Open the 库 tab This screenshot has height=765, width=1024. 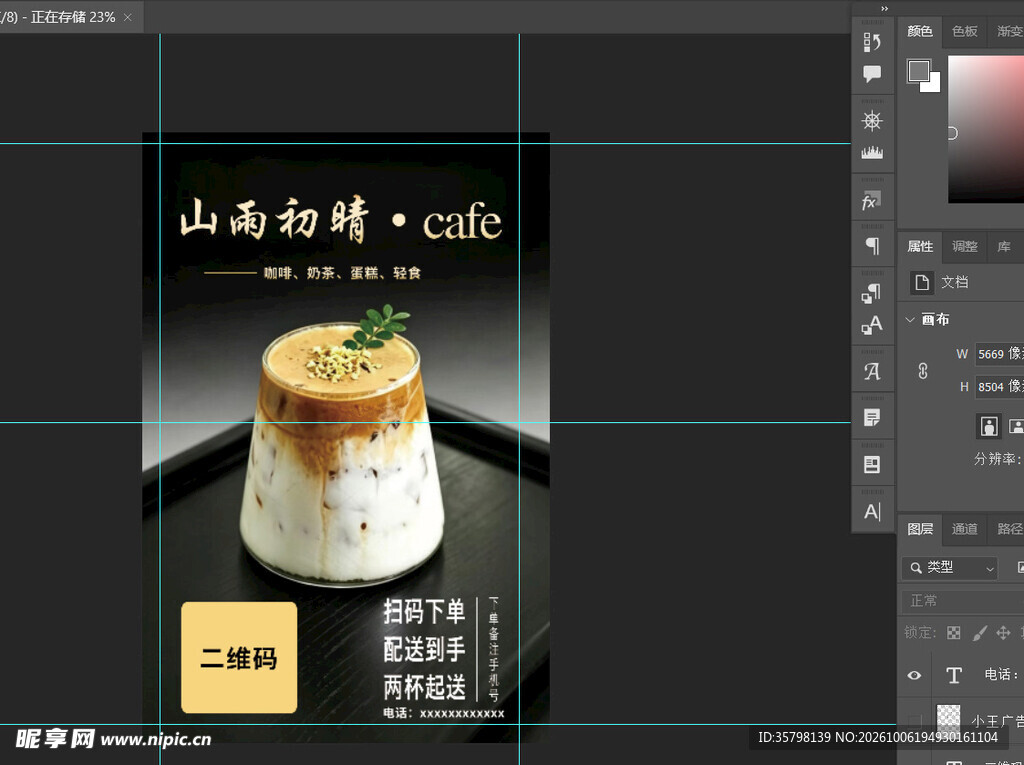[x=1004, y=246]
